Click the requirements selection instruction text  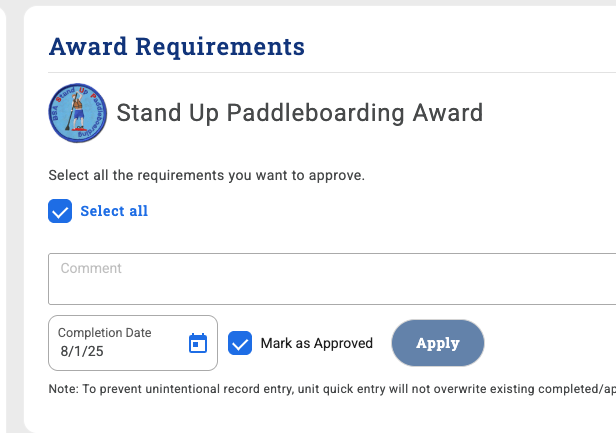(206, 176)
